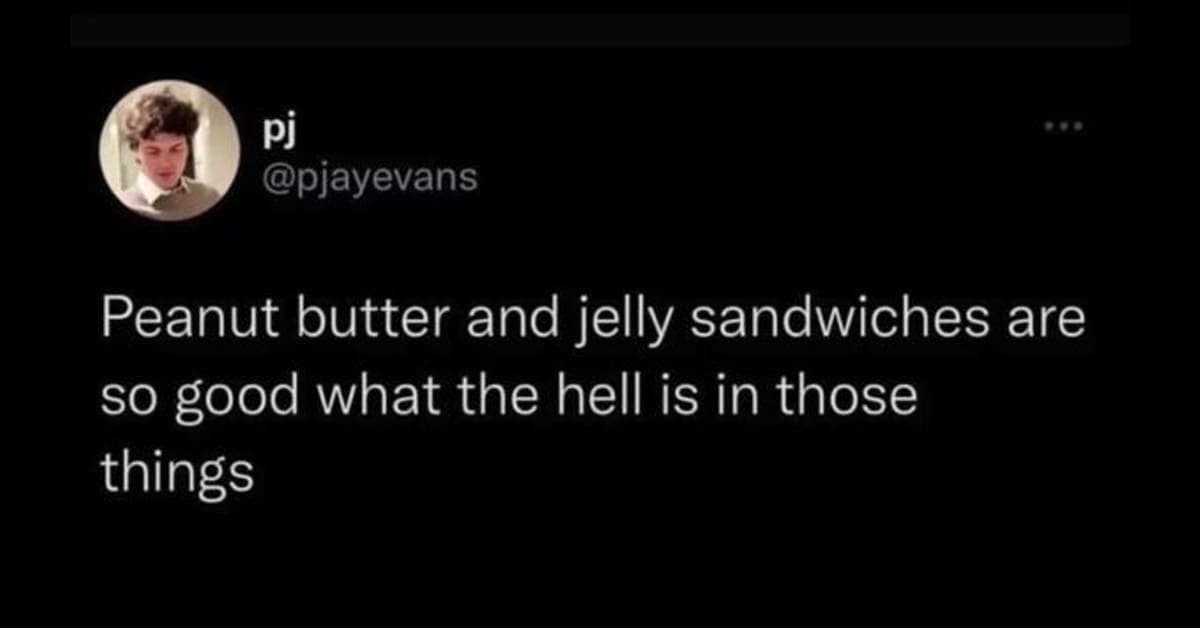The image size is (1200, 628).
Task: Open pj's profile picture
Action: pos(169,150)
